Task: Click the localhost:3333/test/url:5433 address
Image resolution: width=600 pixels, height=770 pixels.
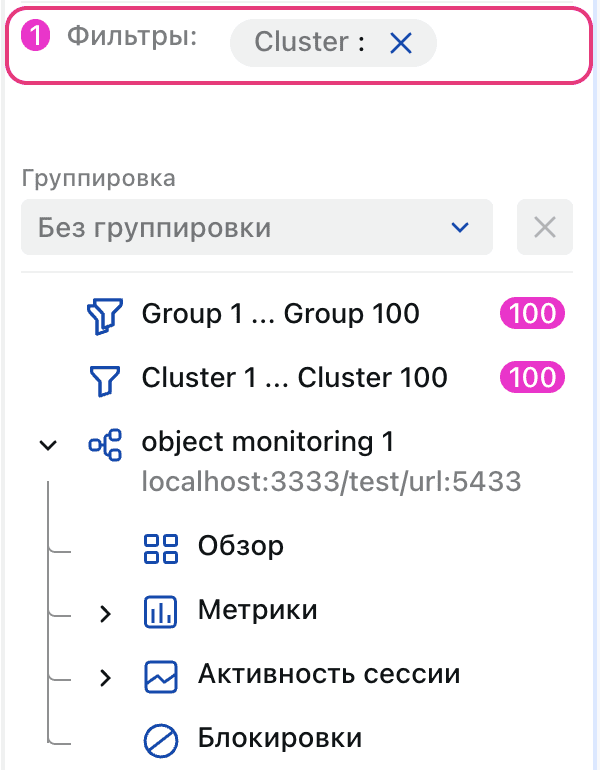Action: click(x=331, y=483)
